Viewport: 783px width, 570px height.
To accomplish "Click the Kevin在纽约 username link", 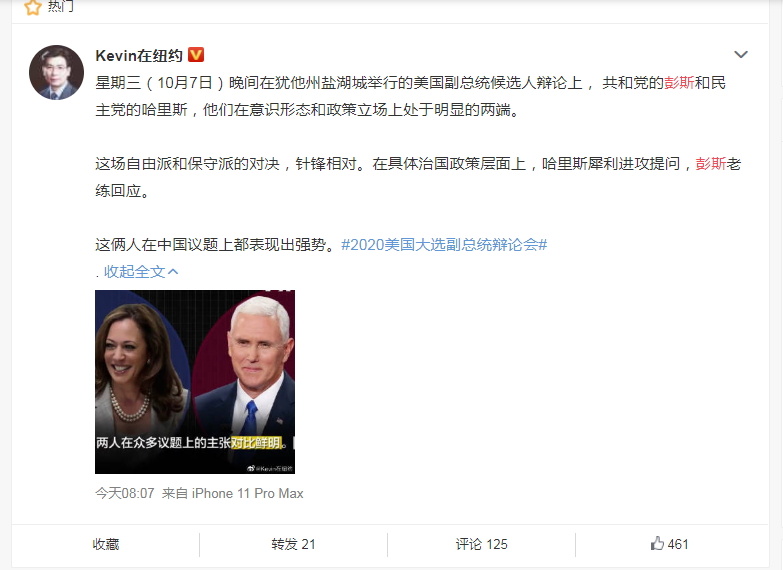I will [x=139, y=55].
